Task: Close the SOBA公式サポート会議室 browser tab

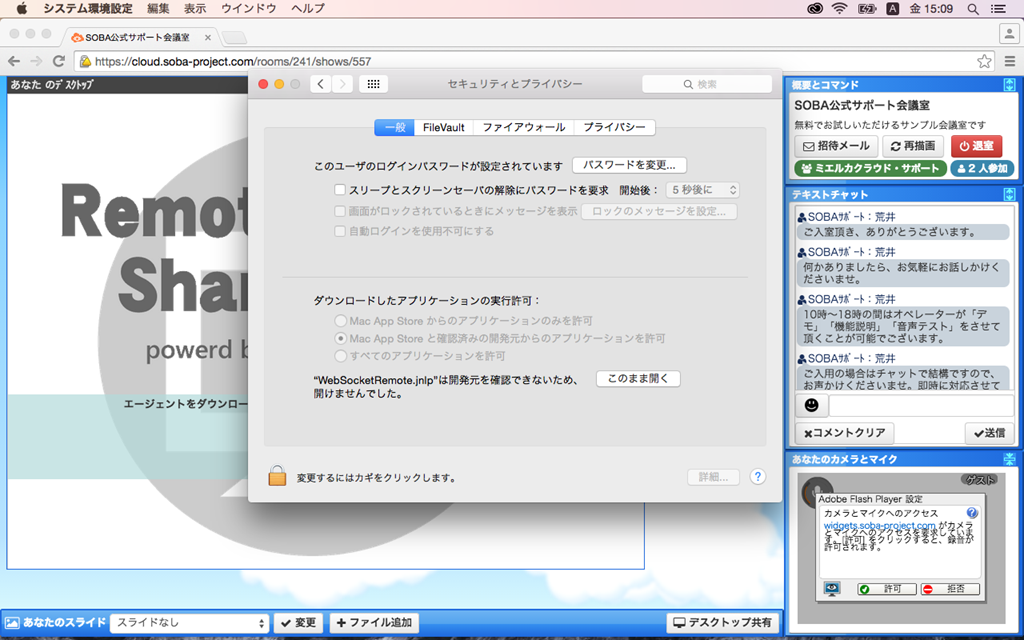Action: (x=208, y=37)
